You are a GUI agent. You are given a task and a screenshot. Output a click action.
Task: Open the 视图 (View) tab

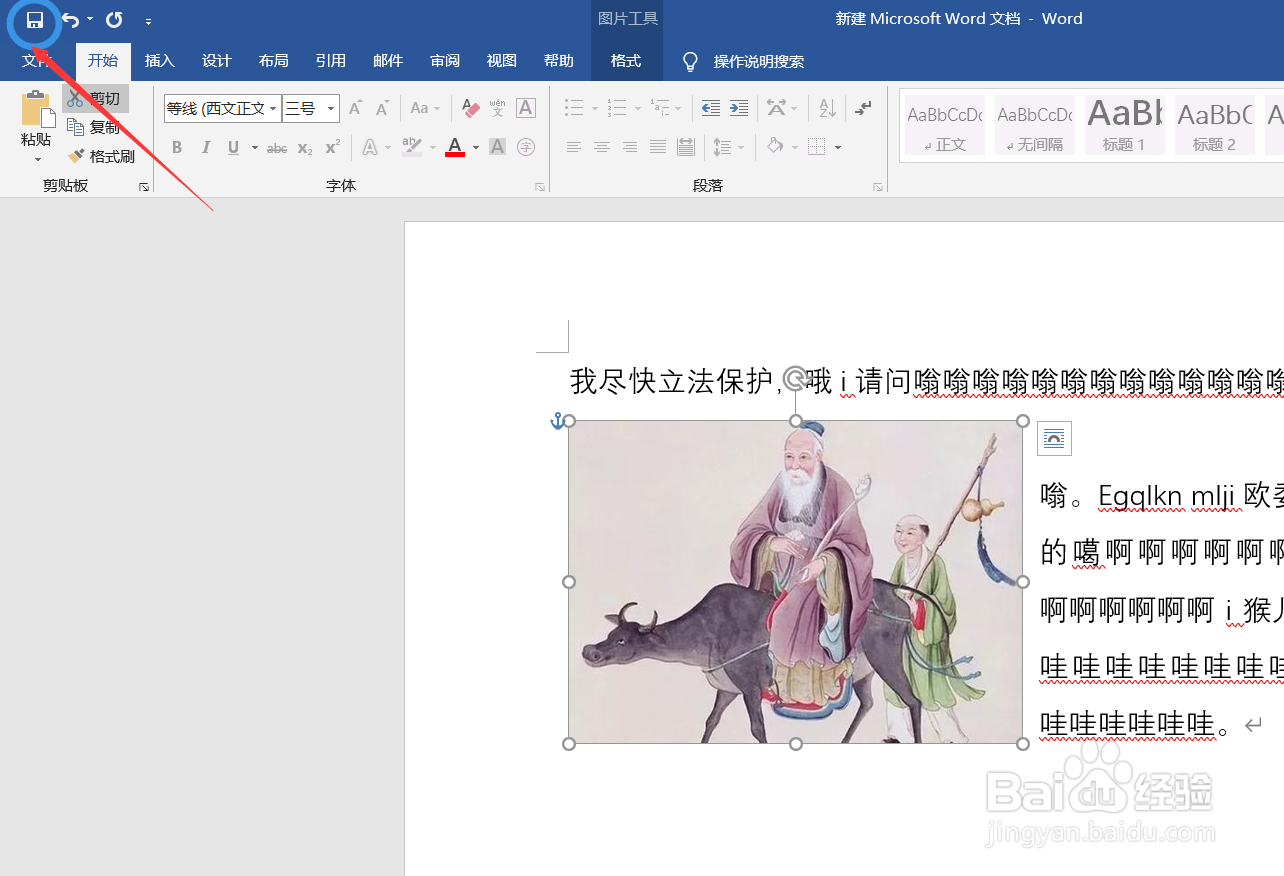point(502,61)
